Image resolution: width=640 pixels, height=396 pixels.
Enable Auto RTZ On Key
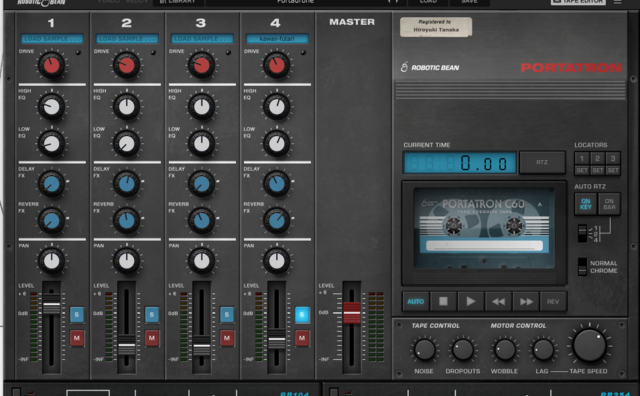pyautogui.click(x=586, y=204)
